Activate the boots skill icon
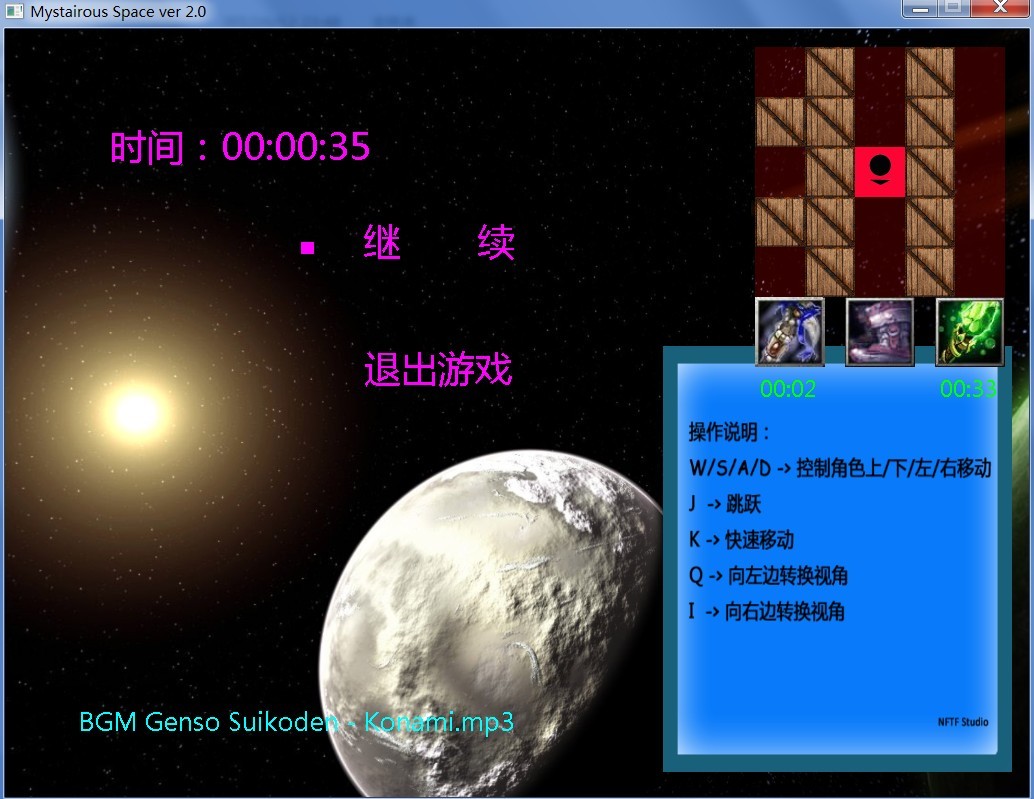 (880, 332)
